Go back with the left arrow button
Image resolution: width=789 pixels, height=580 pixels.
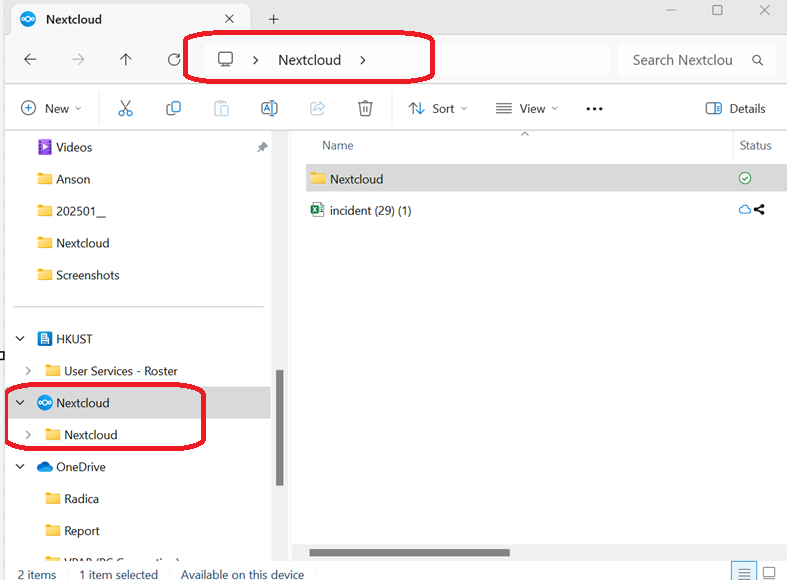[30, 59]
